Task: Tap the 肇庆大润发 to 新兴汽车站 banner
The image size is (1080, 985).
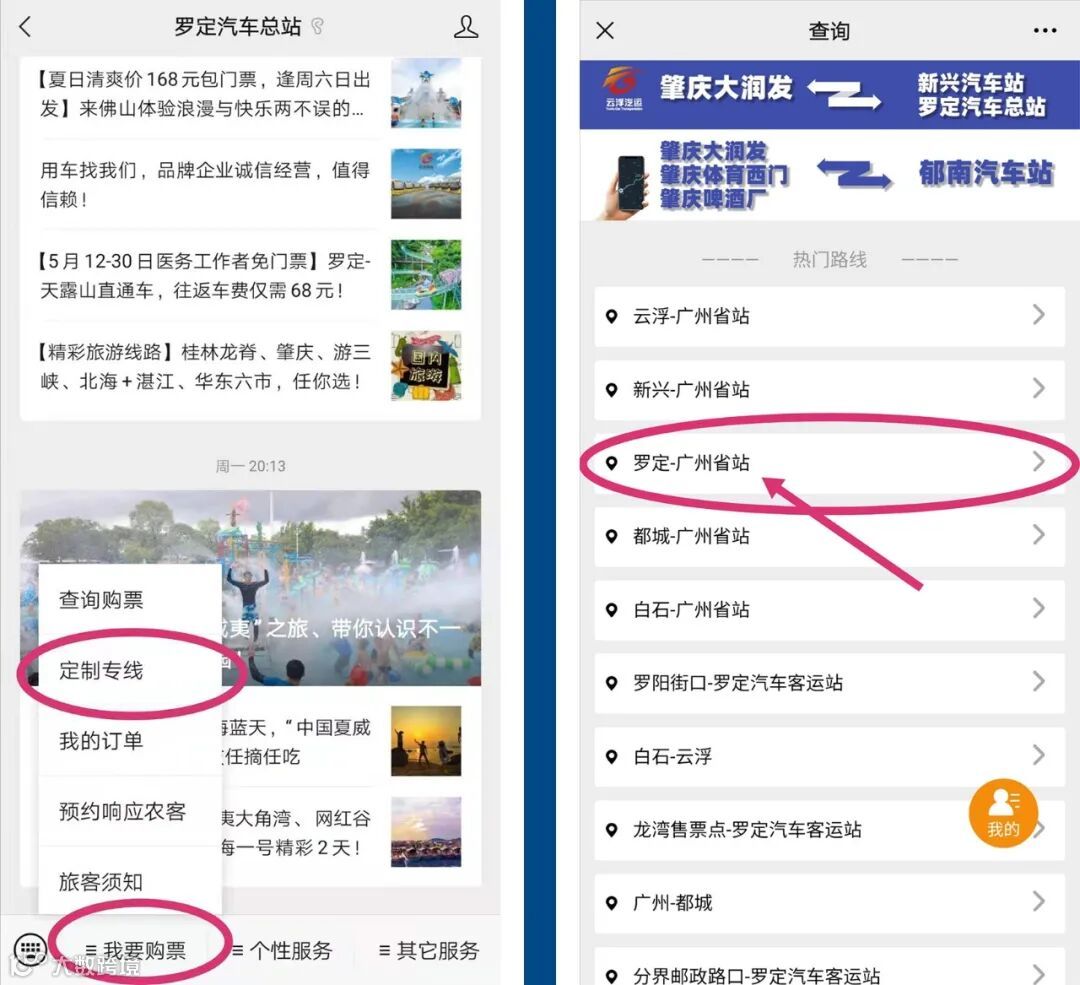Action: [x=829, y=94]
